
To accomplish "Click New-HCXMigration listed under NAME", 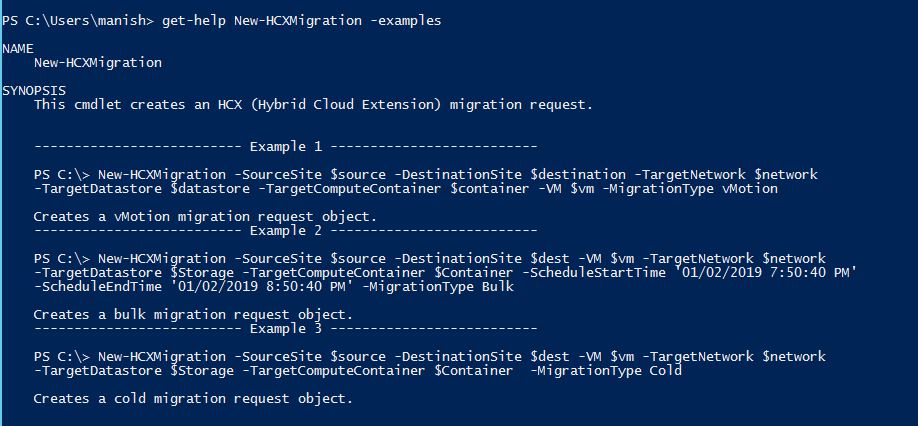I will pos(97,62).
